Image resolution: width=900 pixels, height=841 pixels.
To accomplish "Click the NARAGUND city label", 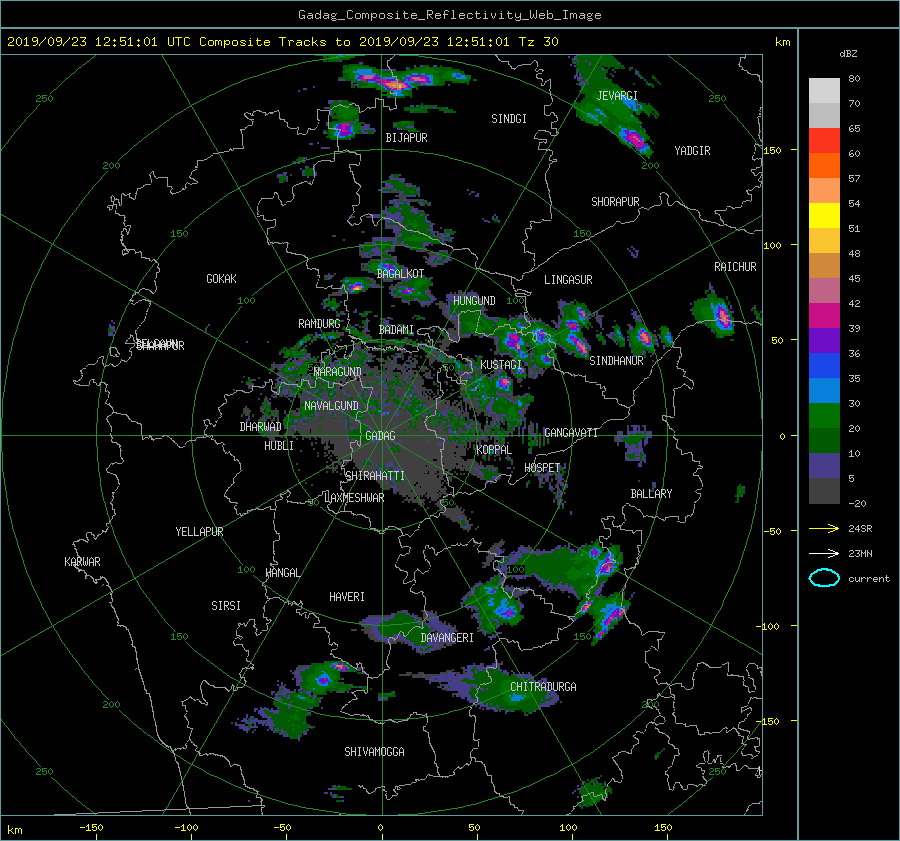I will tap(338, 371).
